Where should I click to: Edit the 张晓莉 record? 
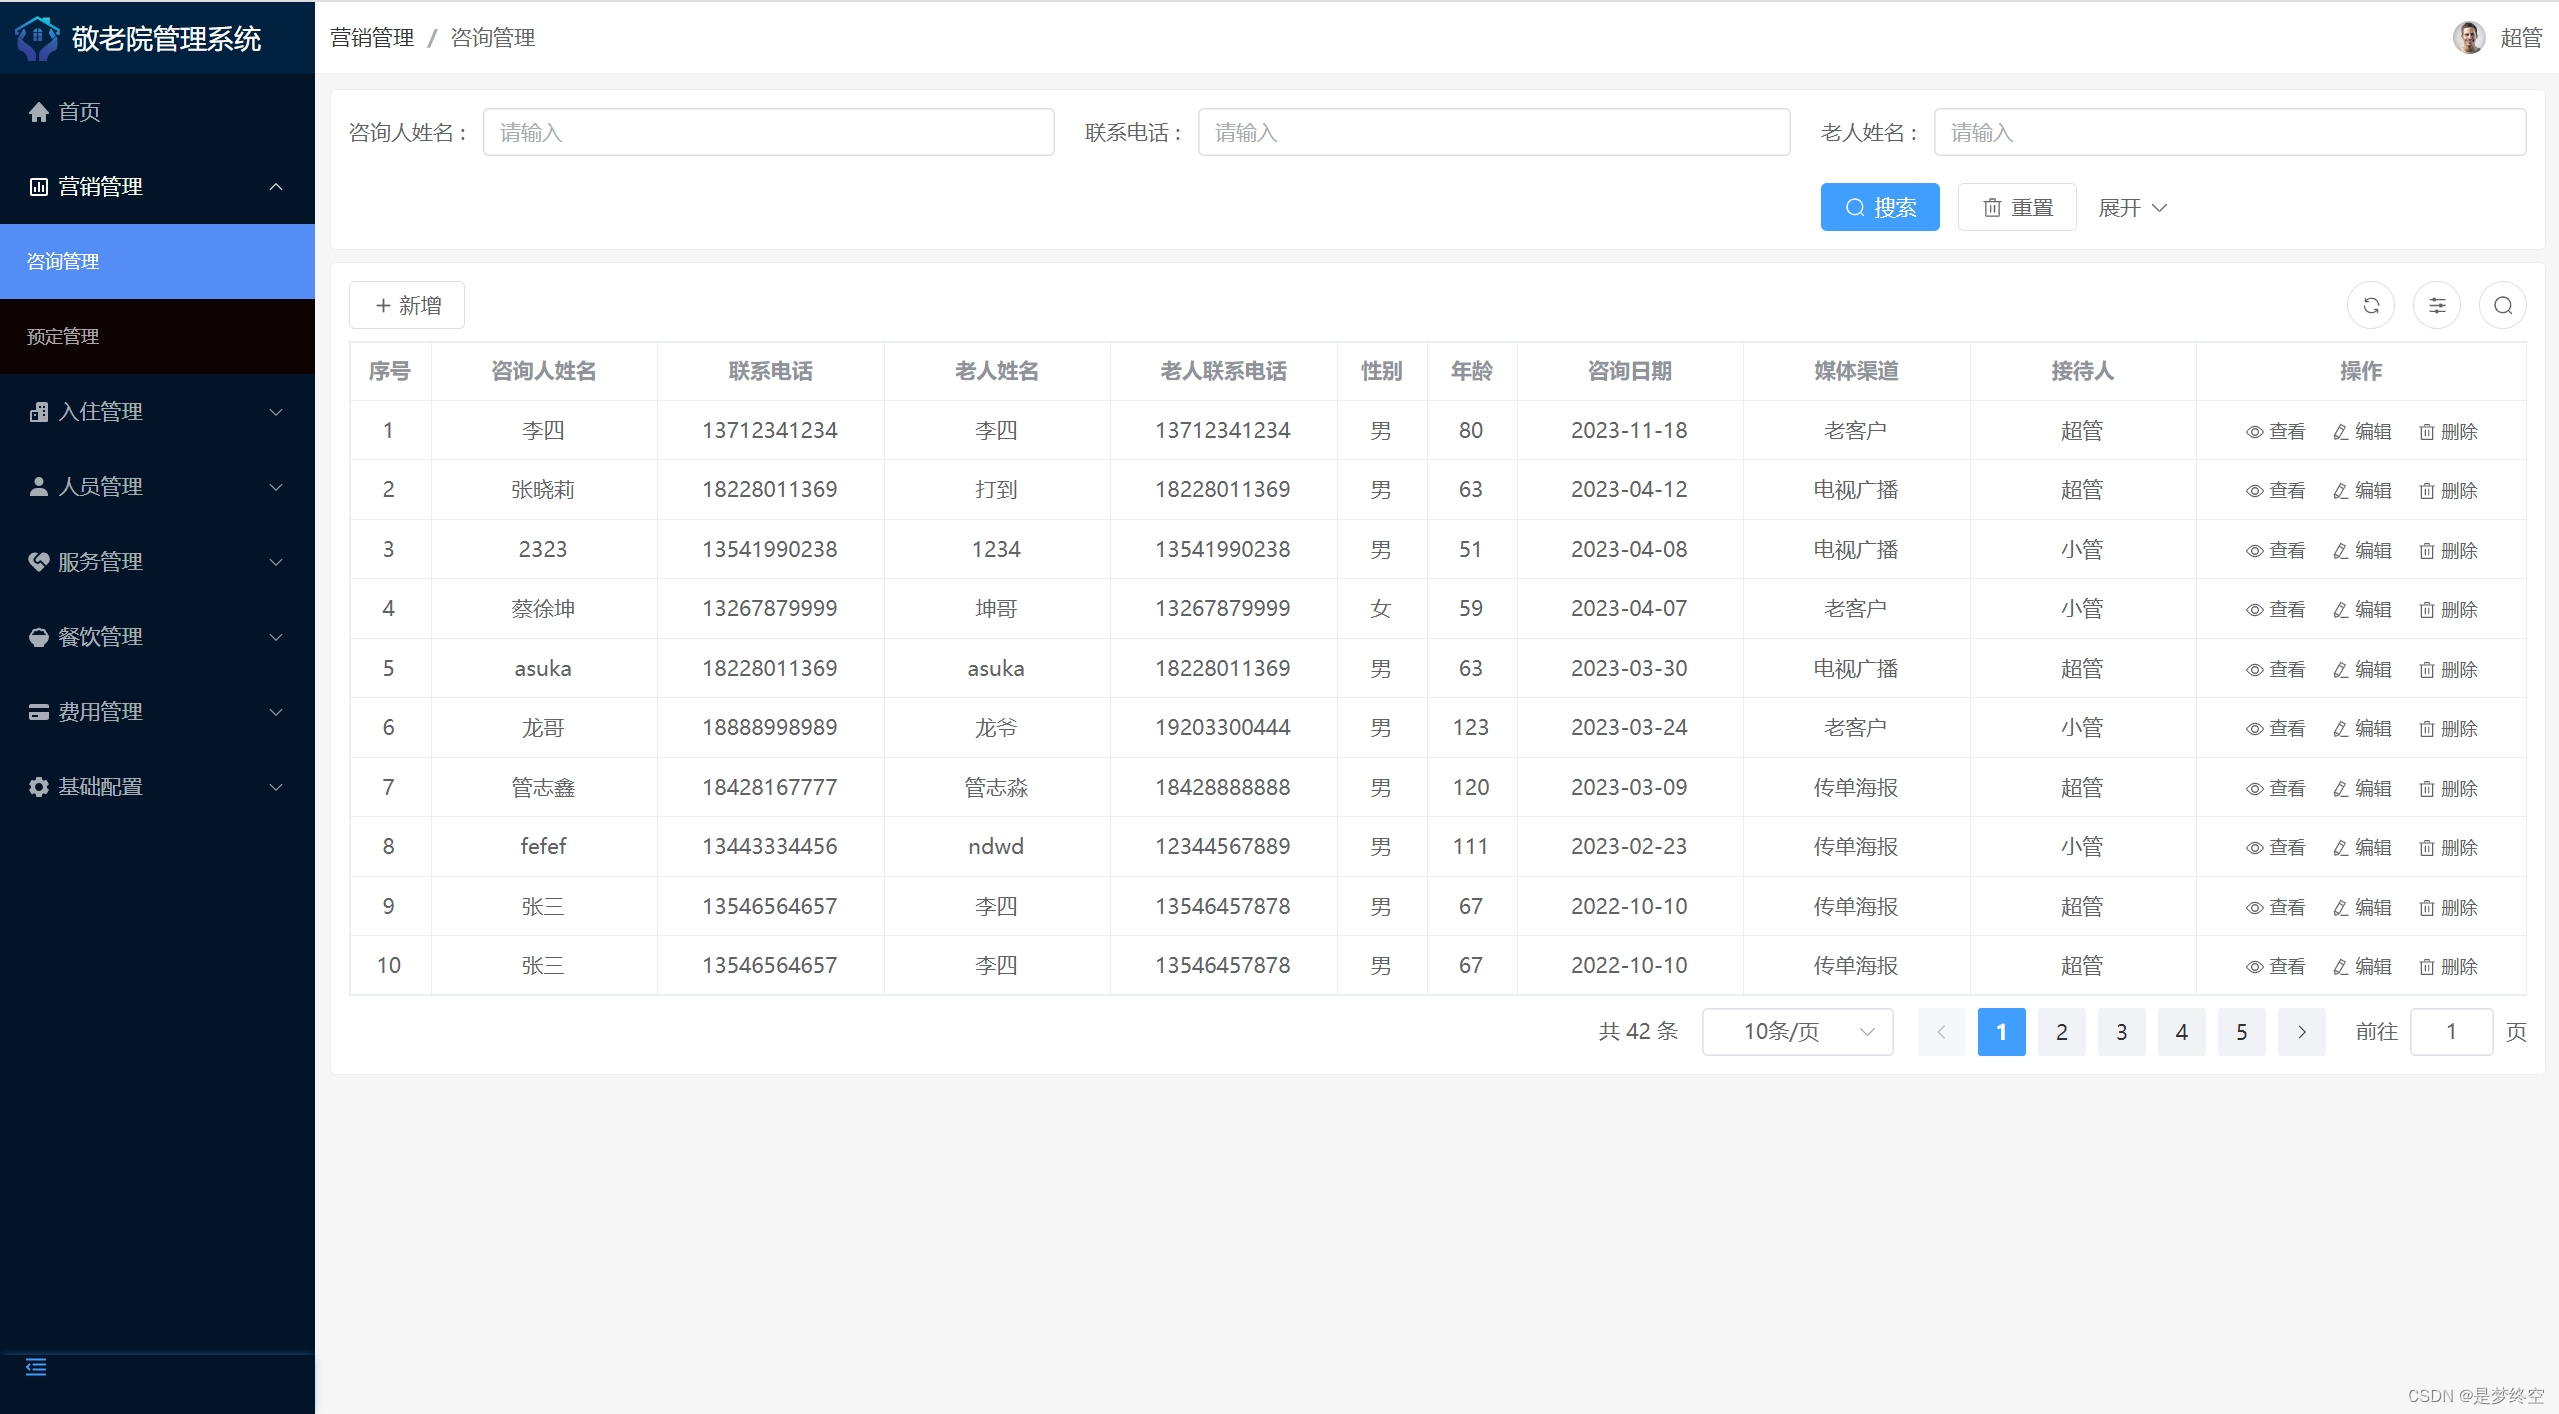coord(2362,490)
